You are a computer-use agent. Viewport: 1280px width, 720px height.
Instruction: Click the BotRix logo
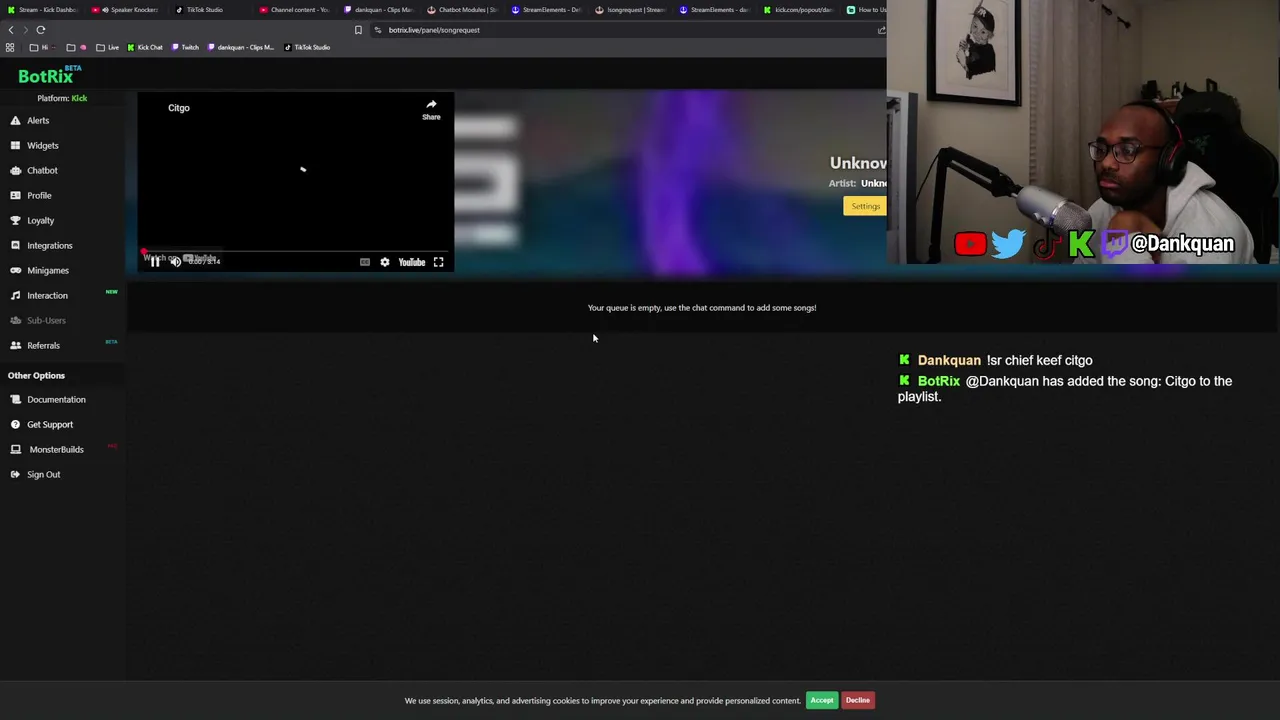pos(49,75)
